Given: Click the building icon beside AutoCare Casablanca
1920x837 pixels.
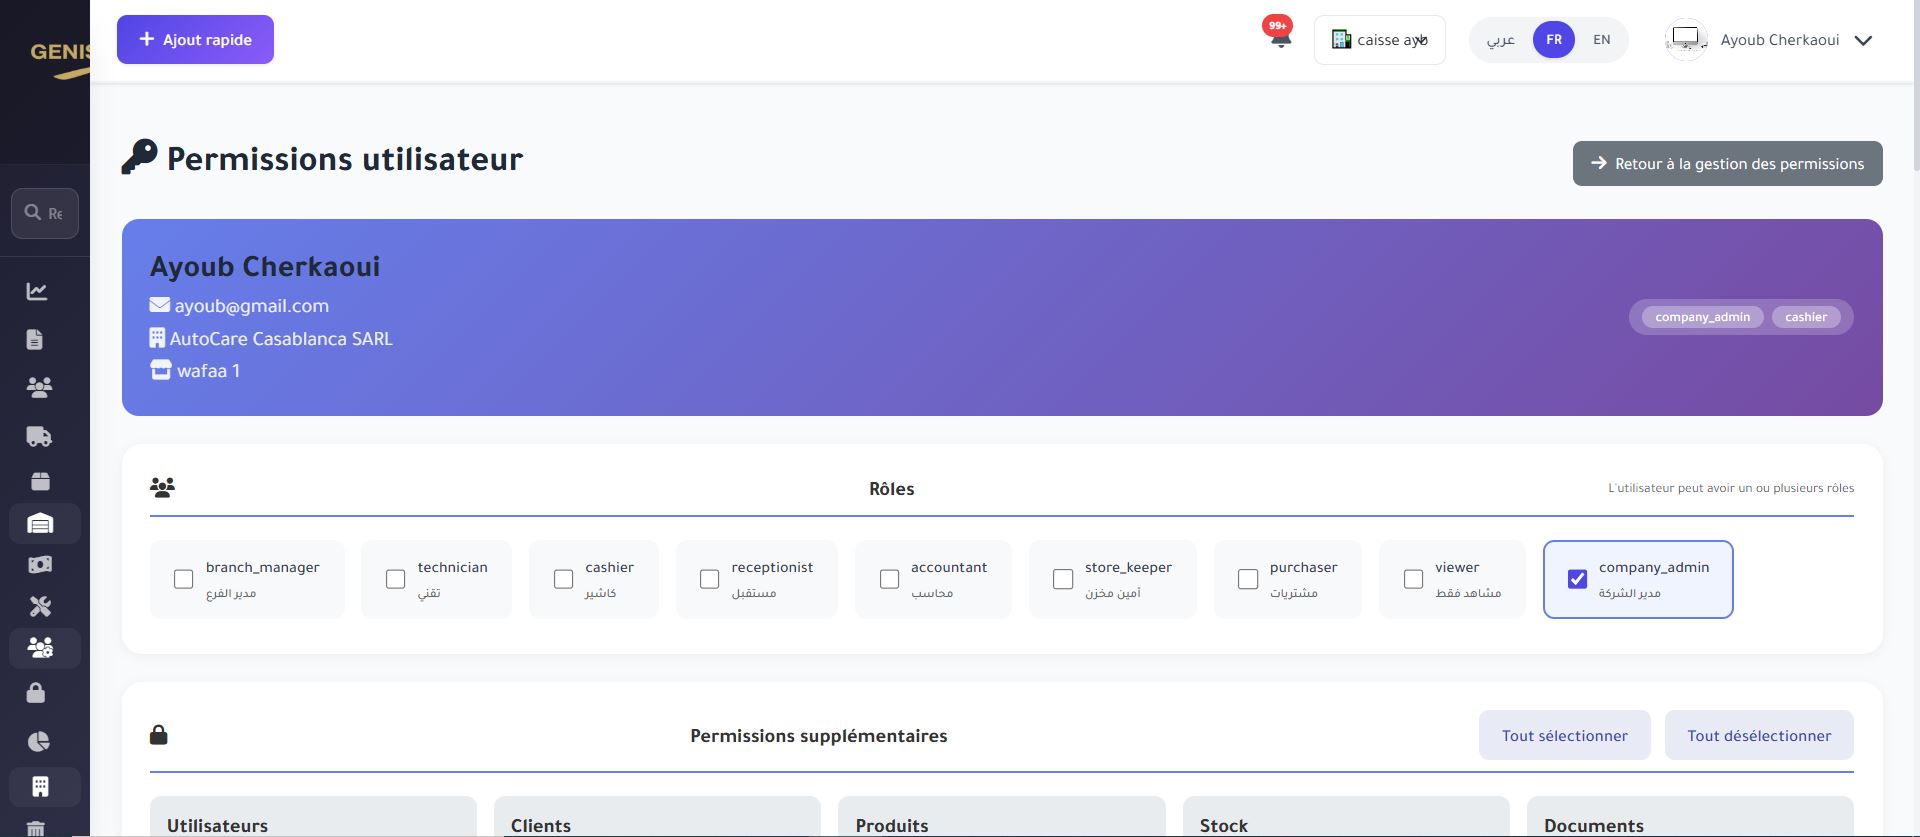Looking at the screenshot, I should [x=157, y=338].
